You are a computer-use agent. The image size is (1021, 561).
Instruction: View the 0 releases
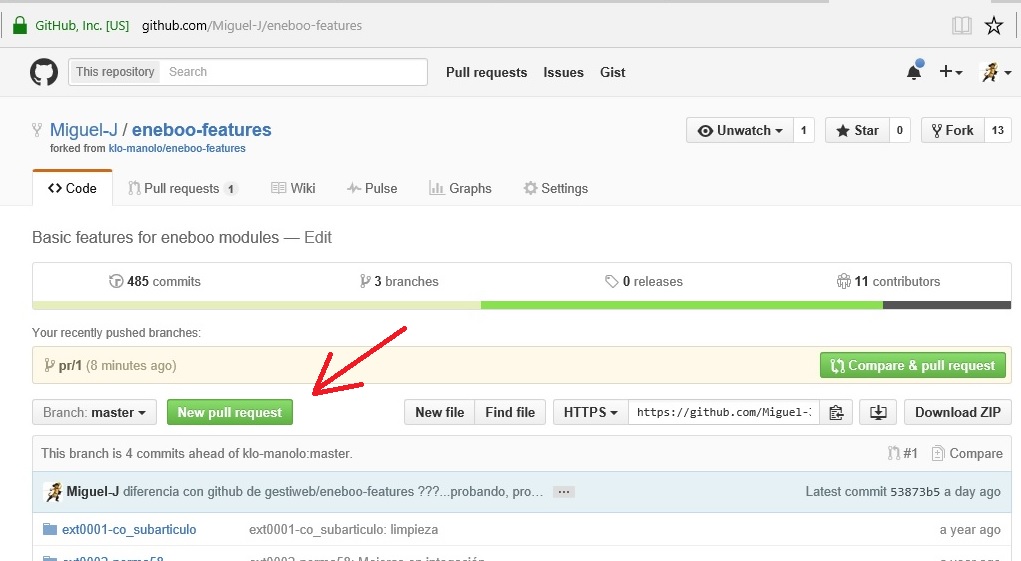644,281
